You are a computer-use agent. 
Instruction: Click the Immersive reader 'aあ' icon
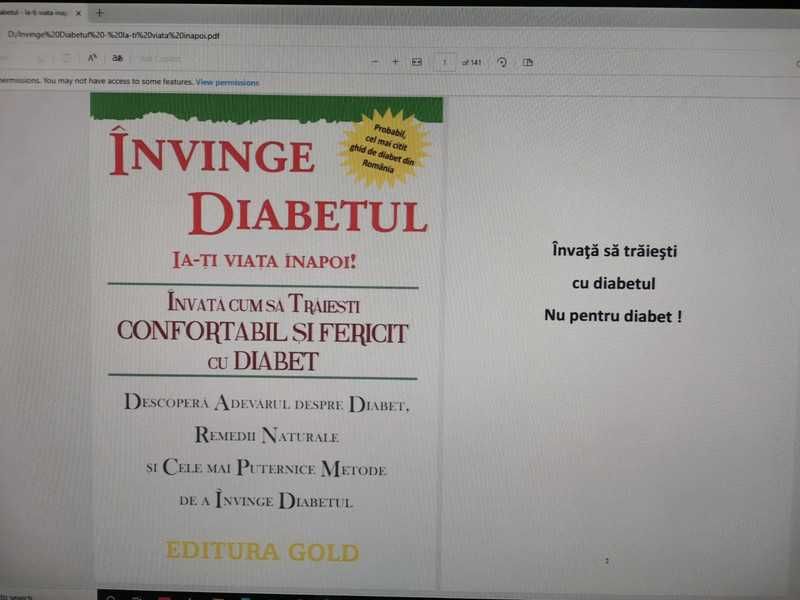click(117, 58)
